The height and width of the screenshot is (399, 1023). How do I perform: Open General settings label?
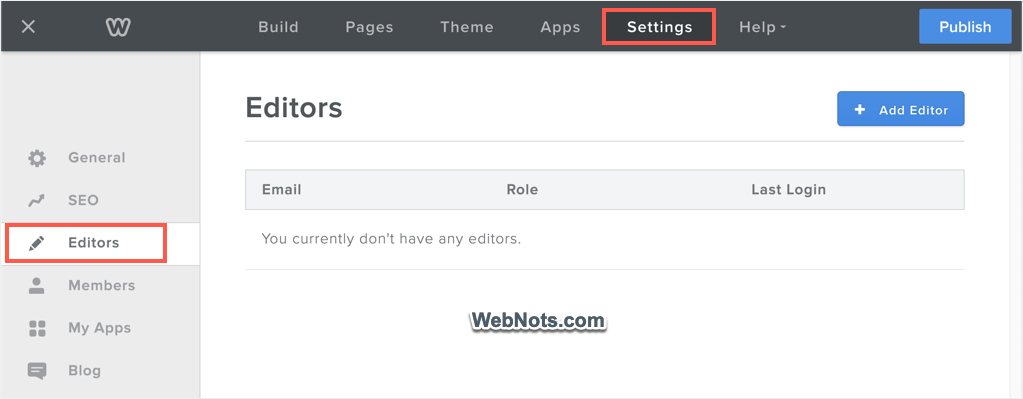click(97, 158)
